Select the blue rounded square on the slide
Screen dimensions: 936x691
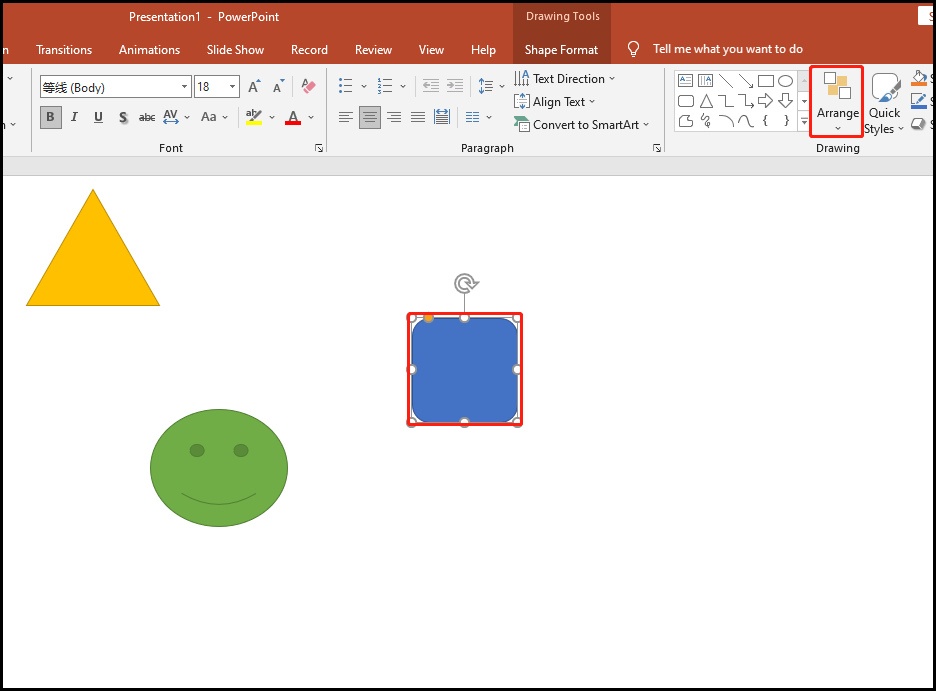(465, 369)
